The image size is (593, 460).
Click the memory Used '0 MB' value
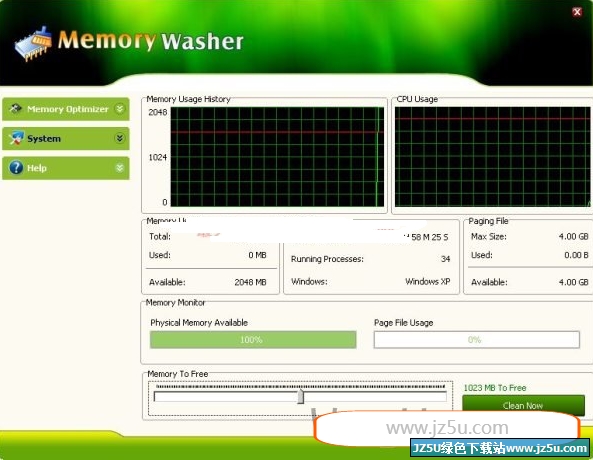pyautogui.click(x=258, y=255)
